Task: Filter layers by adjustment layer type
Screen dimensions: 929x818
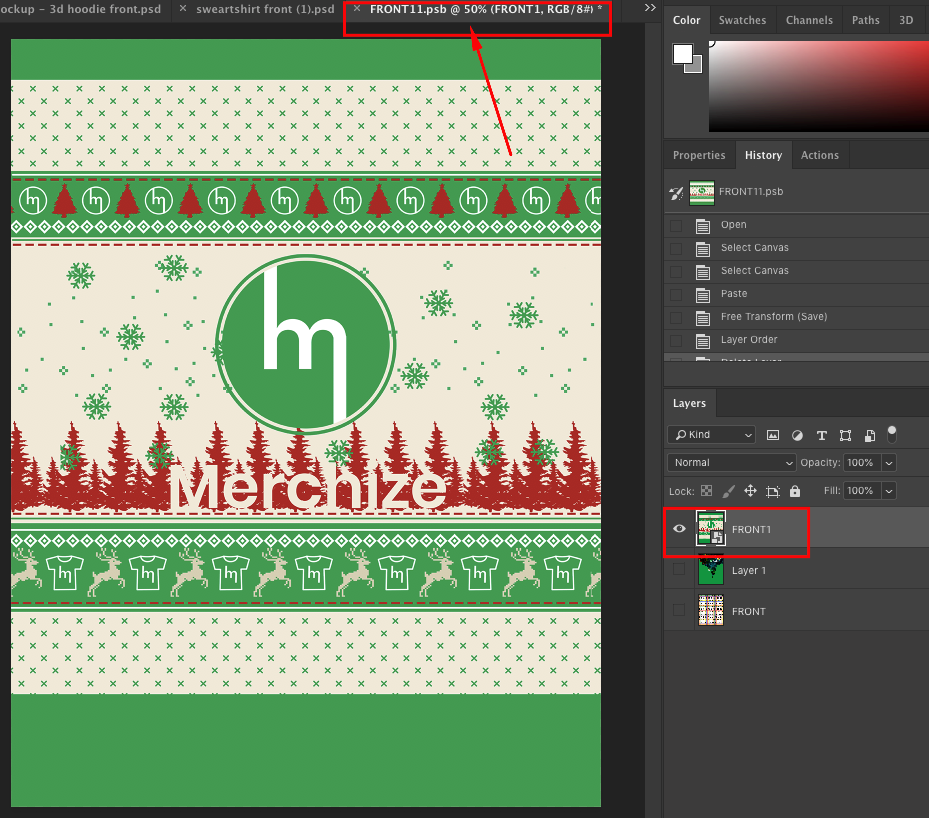Action: [797, 435]
